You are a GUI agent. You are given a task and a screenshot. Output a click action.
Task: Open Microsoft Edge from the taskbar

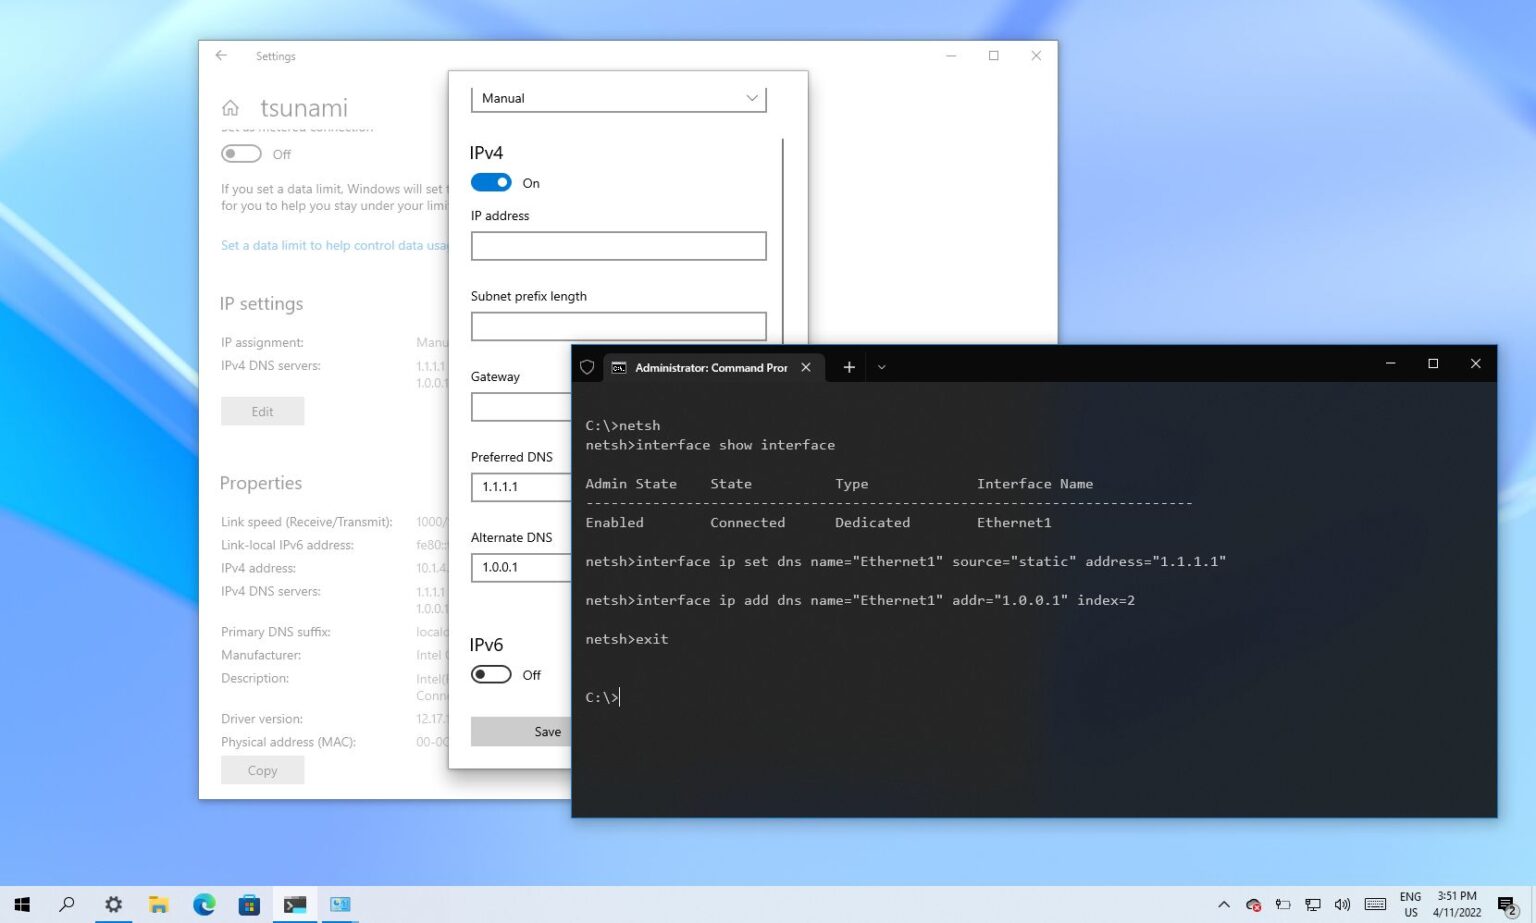pyautogui.click(x=204, y=904)
